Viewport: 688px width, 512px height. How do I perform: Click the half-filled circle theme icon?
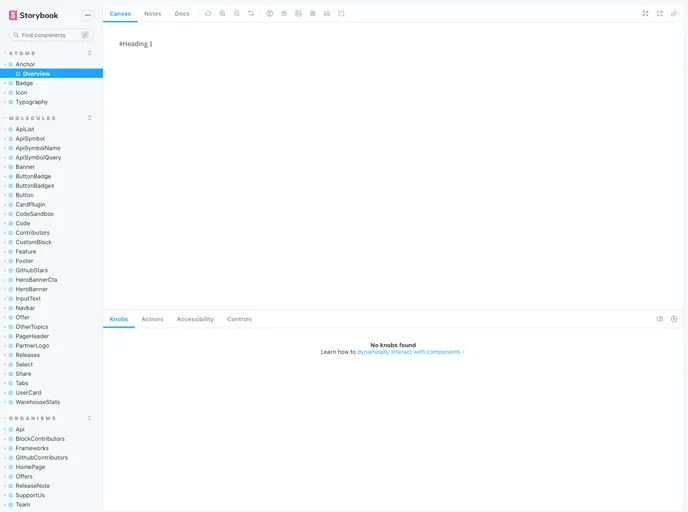point(269,14)
